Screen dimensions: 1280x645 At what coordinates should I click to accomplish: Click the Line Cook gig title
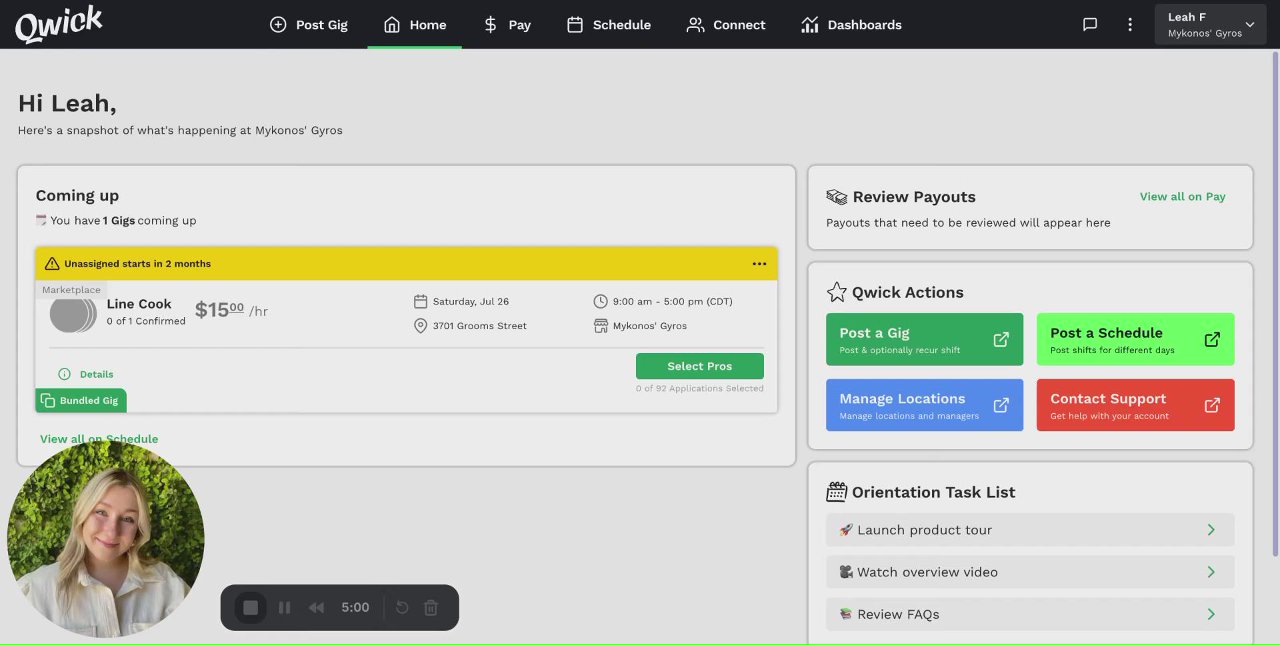pos(139,304)
